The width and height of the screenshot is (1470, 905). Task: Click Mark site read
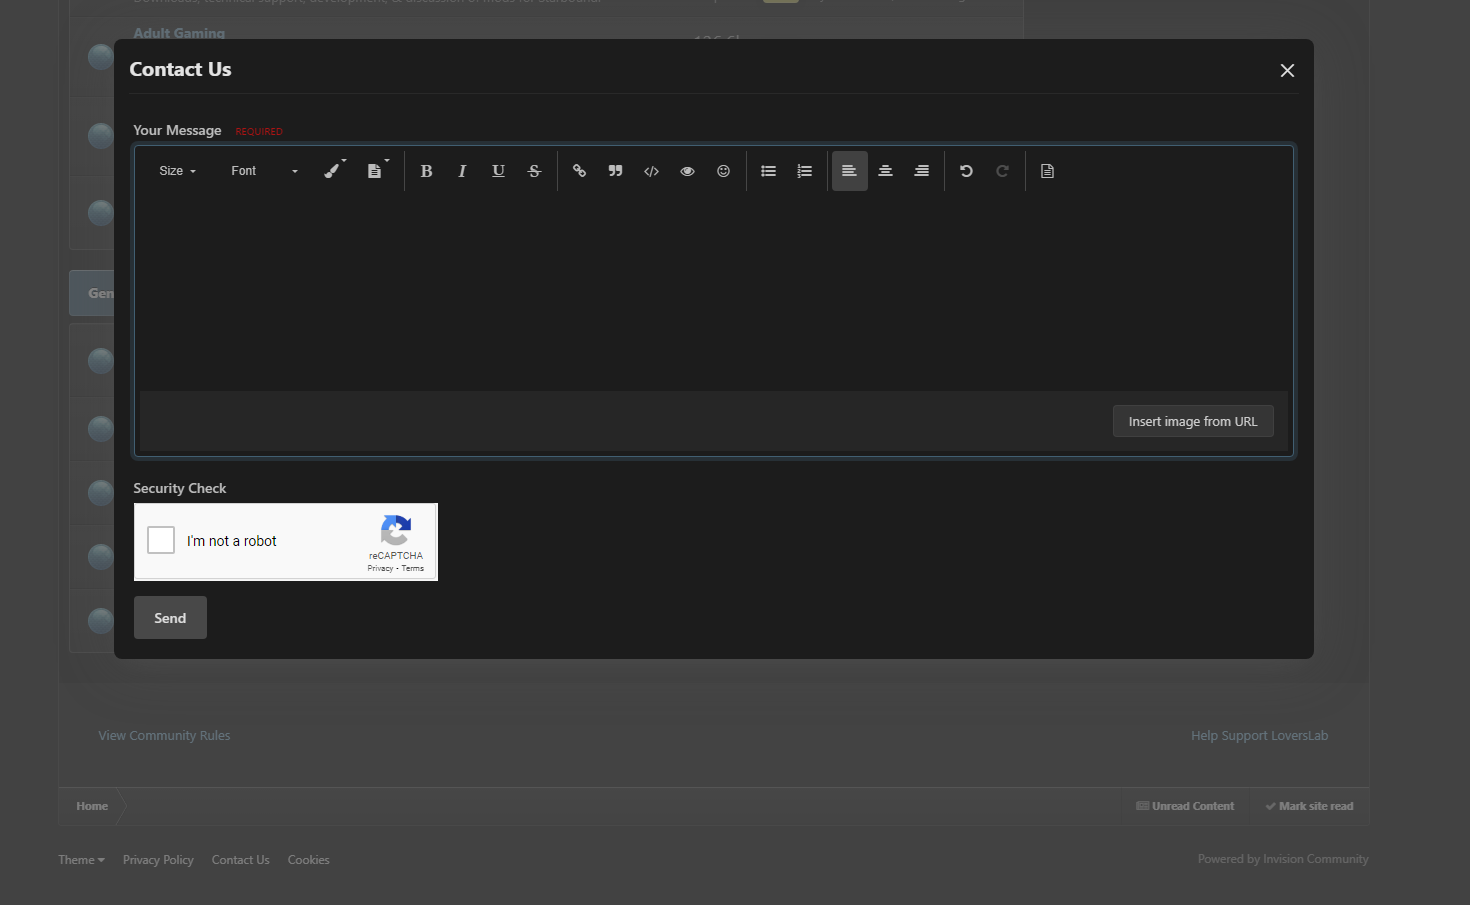tap(1309, 806)
